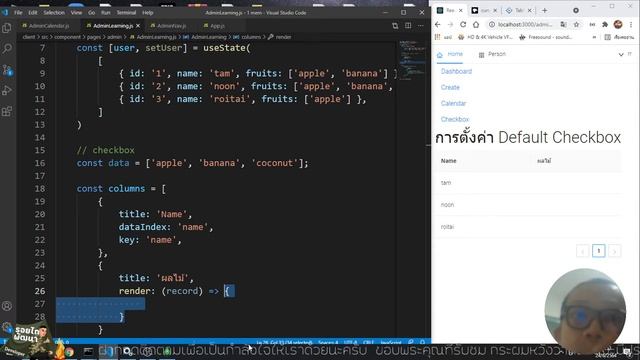The height and width of the screenshot is (360, 640).
Task: Close the third browser tab
Action: 530,10
